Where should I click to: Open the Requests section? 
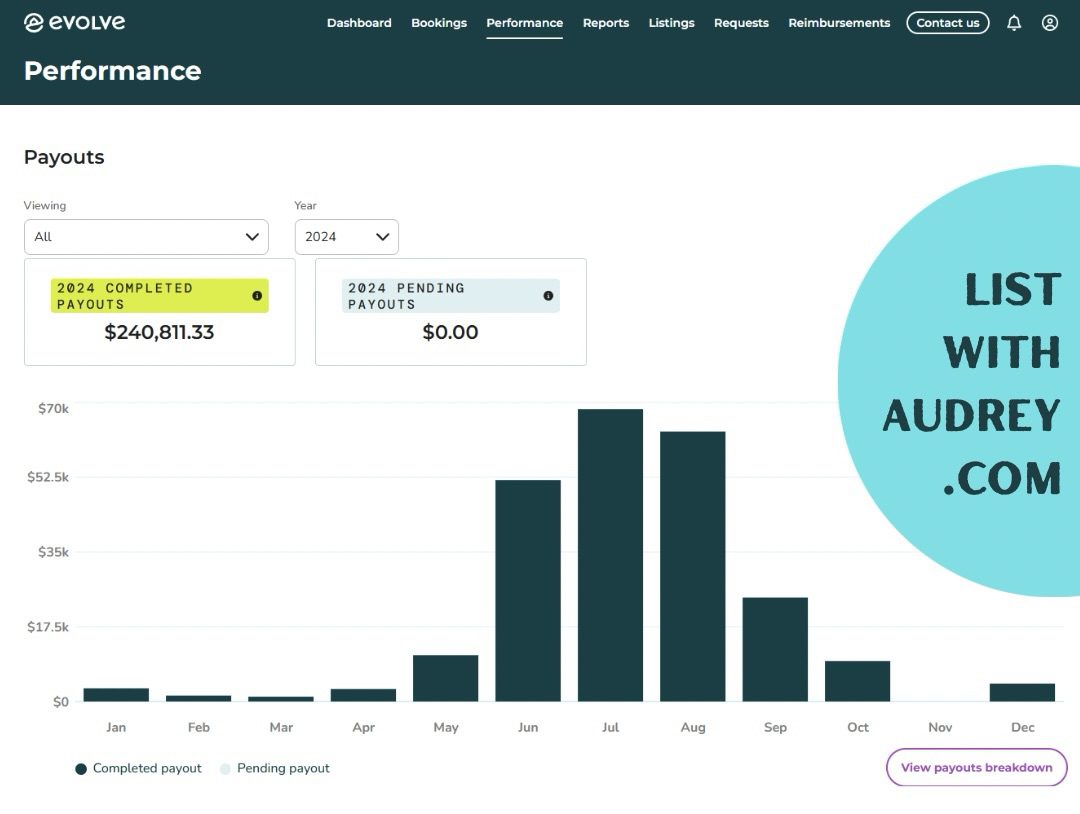click(741, 23)
